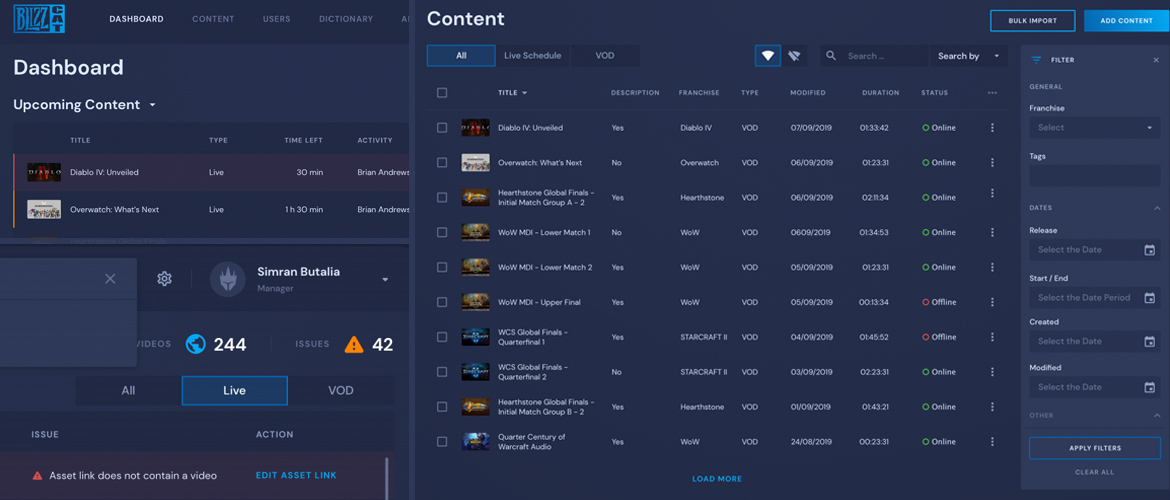Check WoW MDI - Lower Match 1 checkbox
The height and width of the screenshot is (500, 1170).
(442, 232)
